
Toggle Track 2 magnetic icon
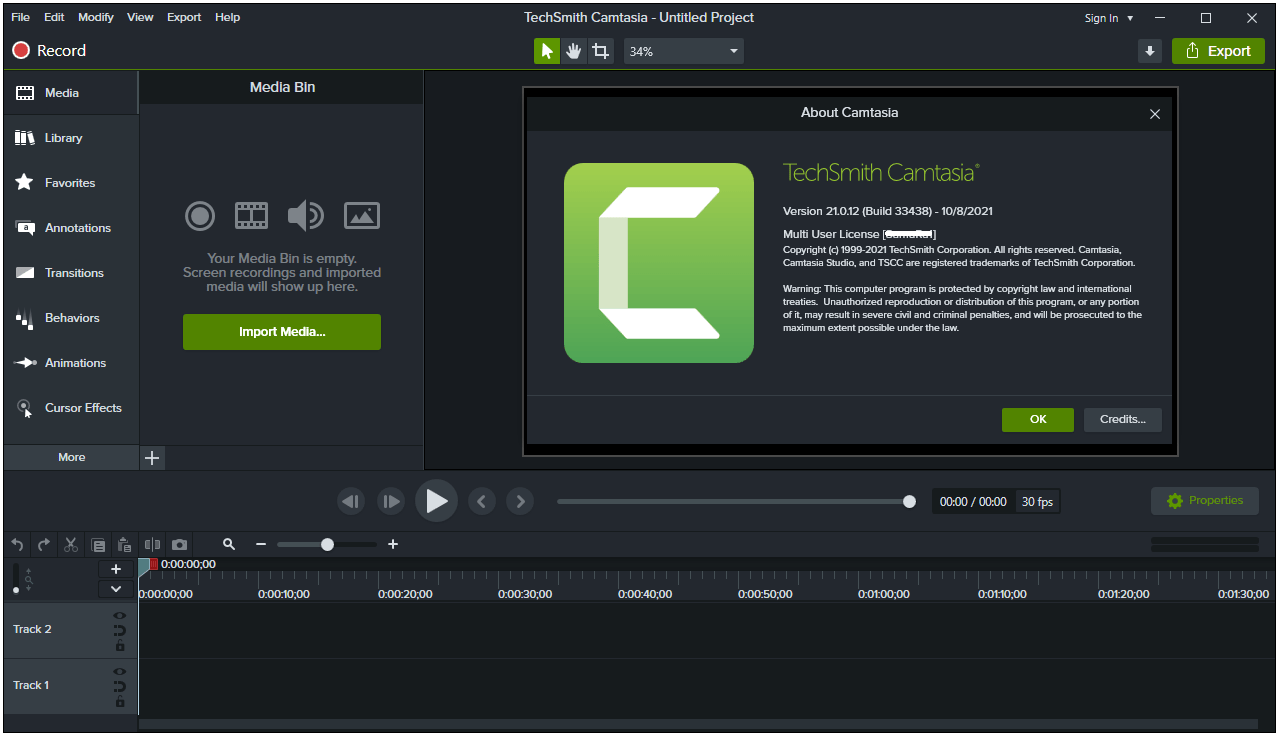coord(120,630)
